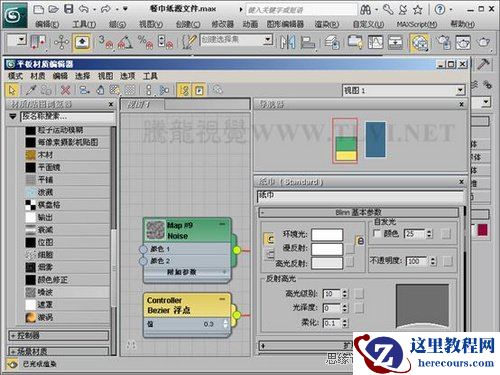500x375 pixels.
Task: Toggle the self-illumination 颜色 checkbox
Action: pos(377,234)
